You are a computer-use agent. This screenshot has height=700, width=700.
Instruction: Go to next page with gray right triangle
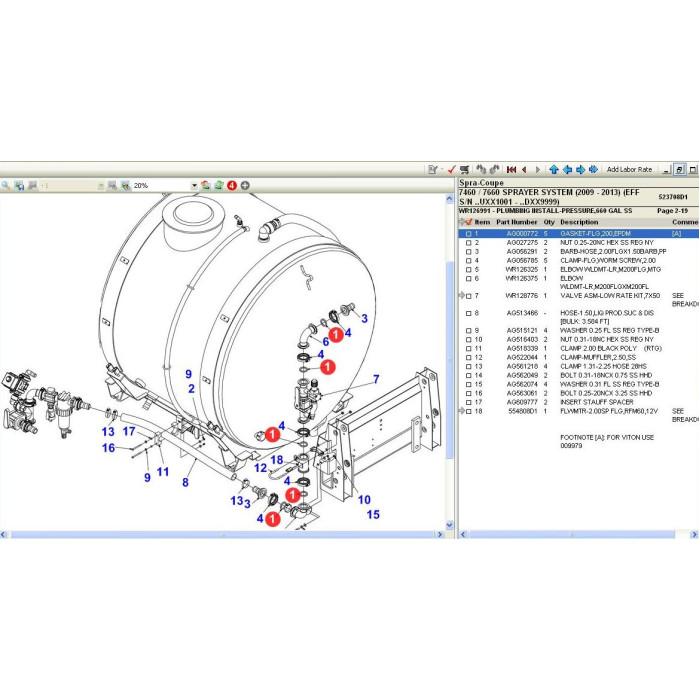538,170
